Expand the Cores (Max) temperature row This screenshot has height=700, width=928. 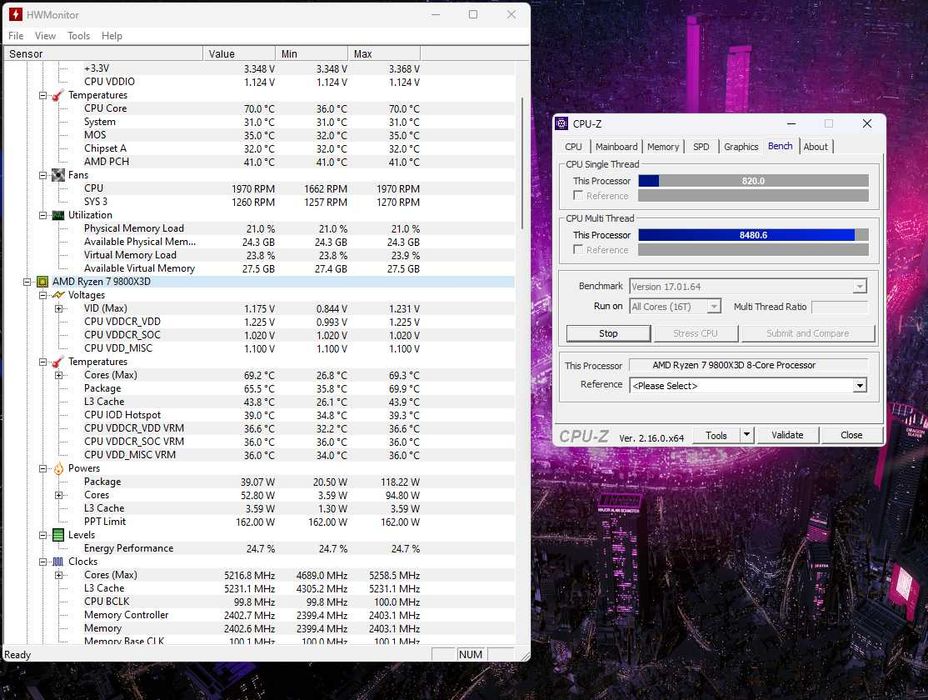click(59, 375)
